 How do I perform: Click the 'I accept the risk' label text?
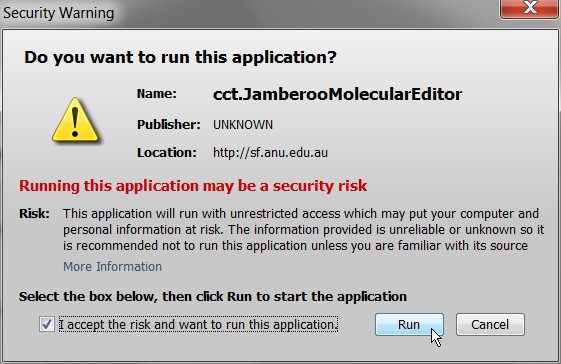point(198,325)
